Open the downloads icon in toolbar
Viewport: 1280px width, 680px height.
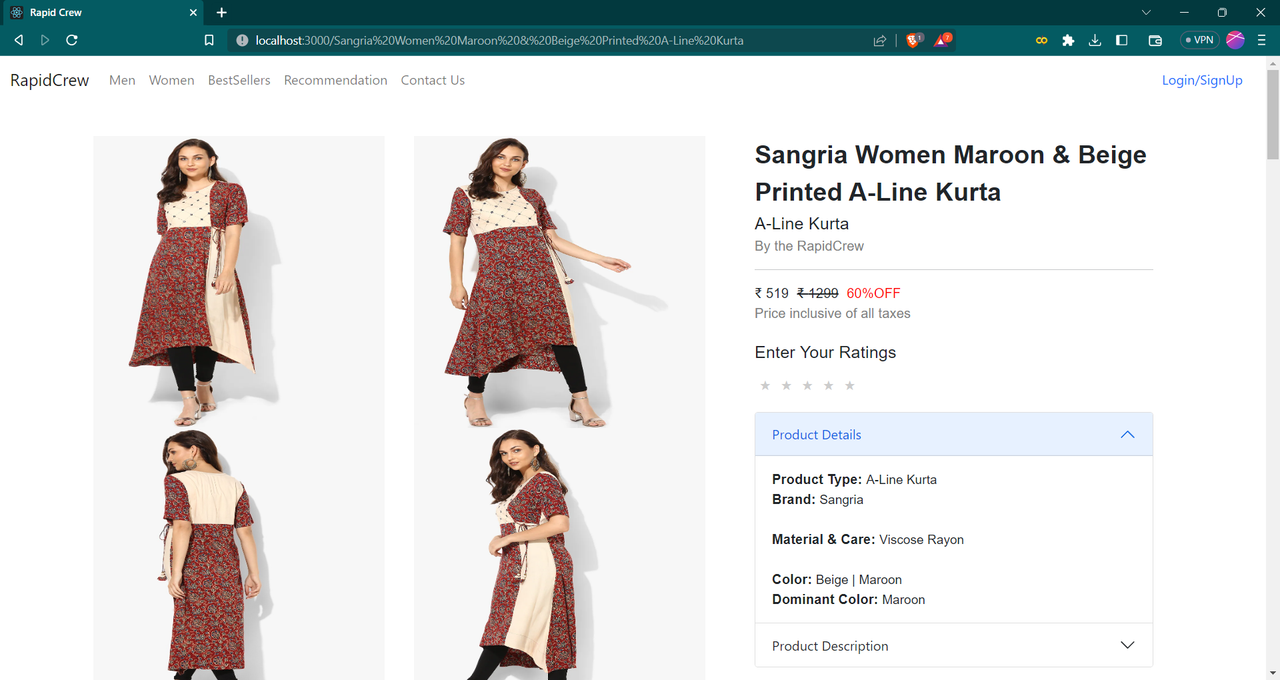click(x=1095, y=41)
